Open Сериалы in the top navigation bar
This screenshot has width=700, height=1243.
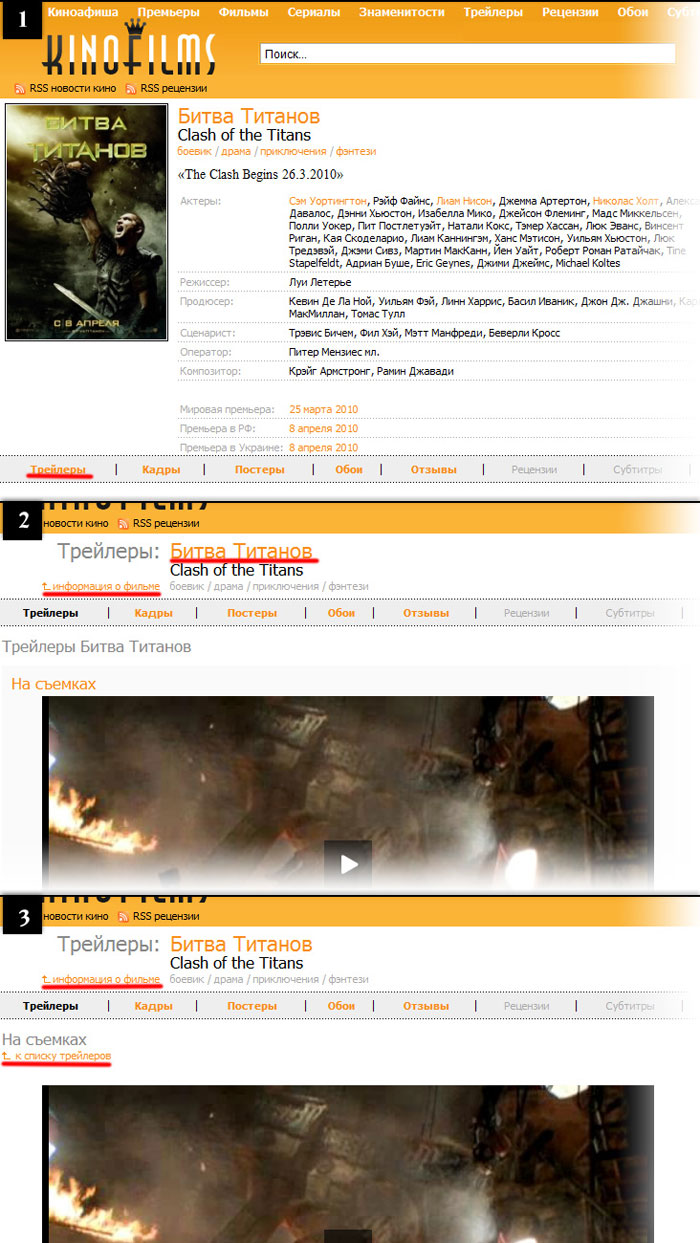tap(313, 12)
